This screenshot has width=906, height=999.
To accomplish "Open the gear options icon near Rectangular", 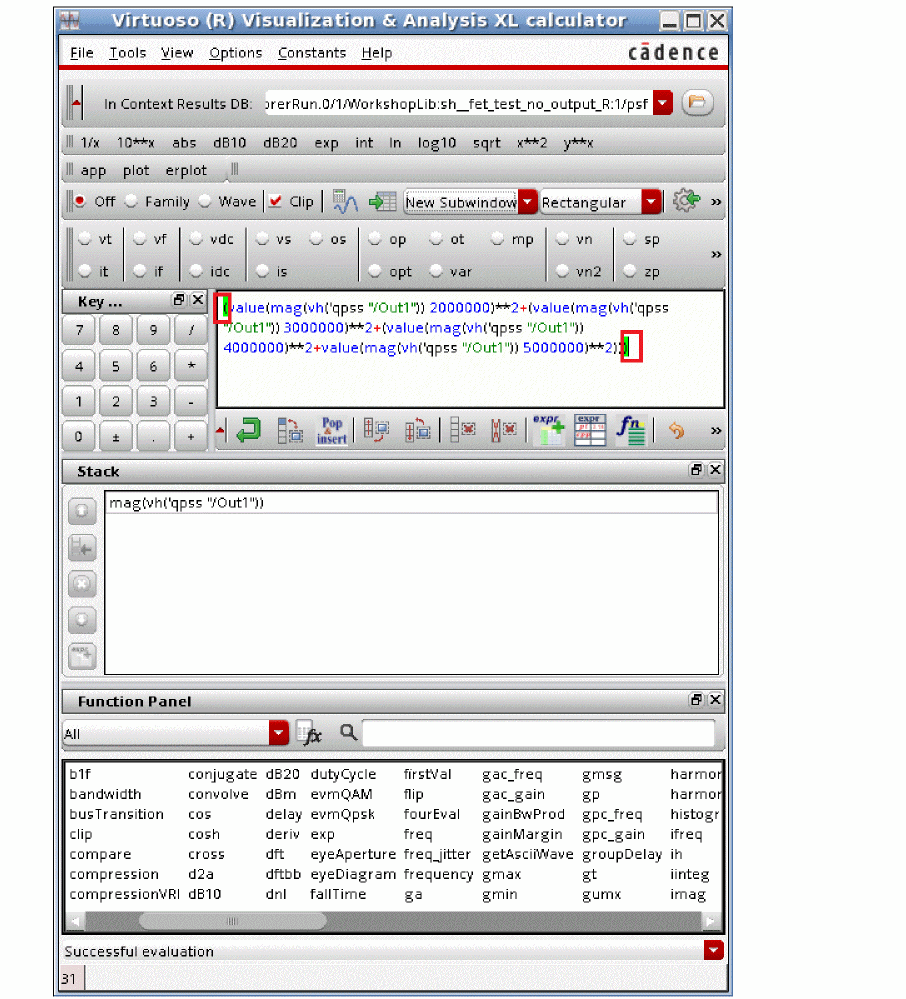I will [x=686, y=201].
